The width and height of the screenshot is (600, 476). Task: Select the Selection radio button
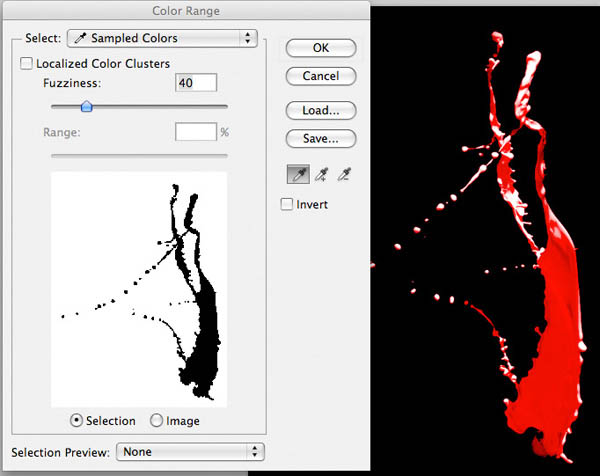click(x=76, y=420)
